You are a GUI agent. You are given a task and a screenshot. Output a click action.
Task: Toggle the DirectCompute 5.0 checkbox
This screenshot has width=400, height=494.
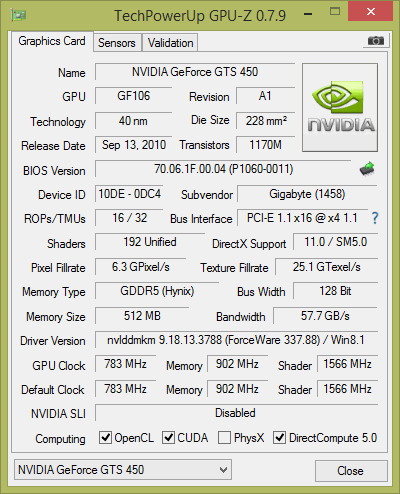[279, 437]
